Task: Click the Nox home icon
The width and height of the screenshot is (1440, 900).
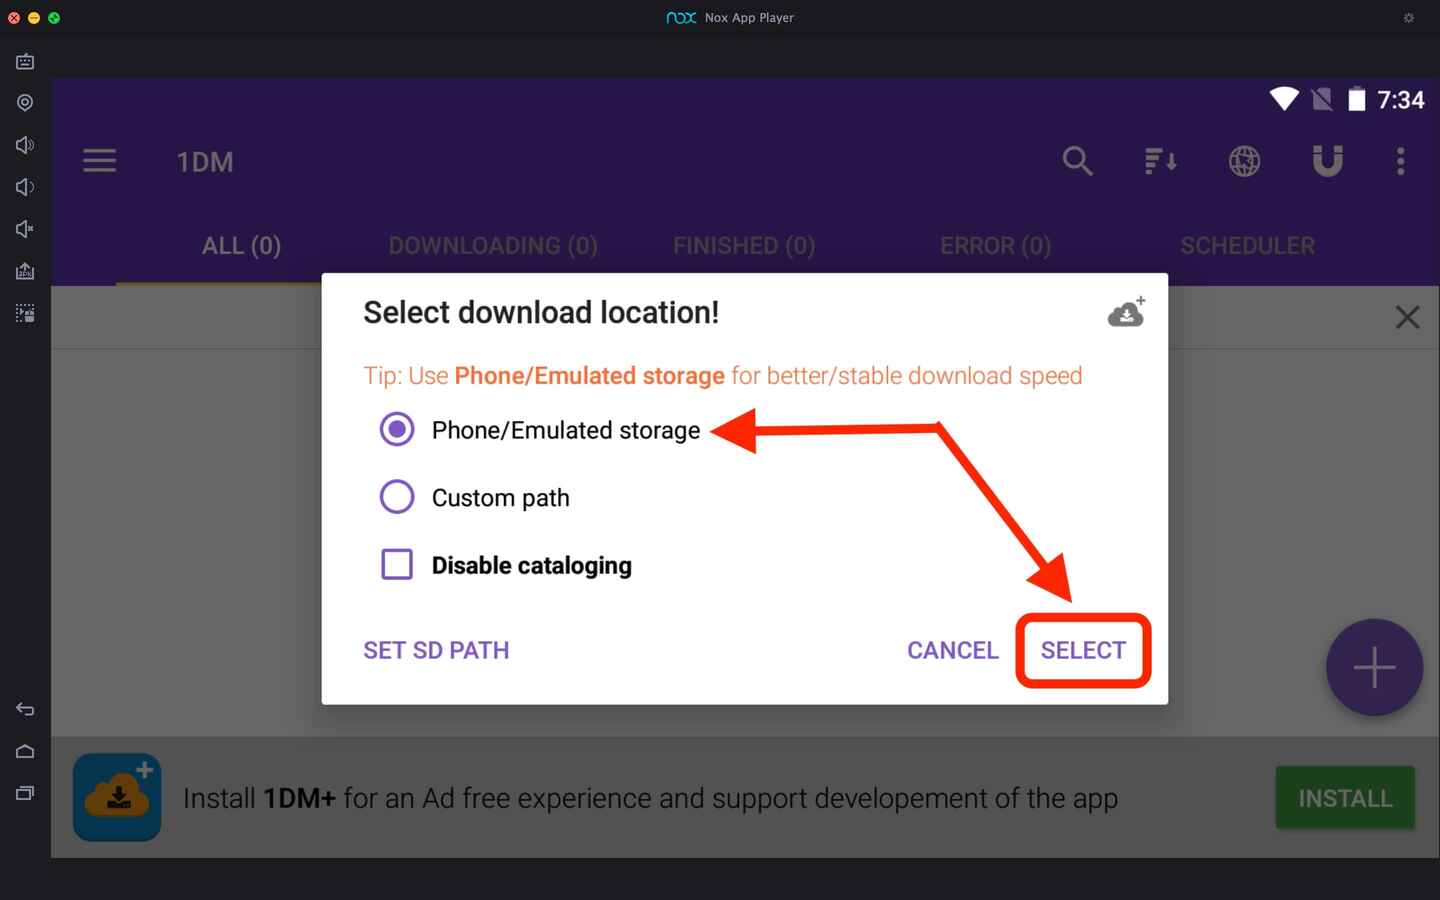Action: (x=25, y=751)
